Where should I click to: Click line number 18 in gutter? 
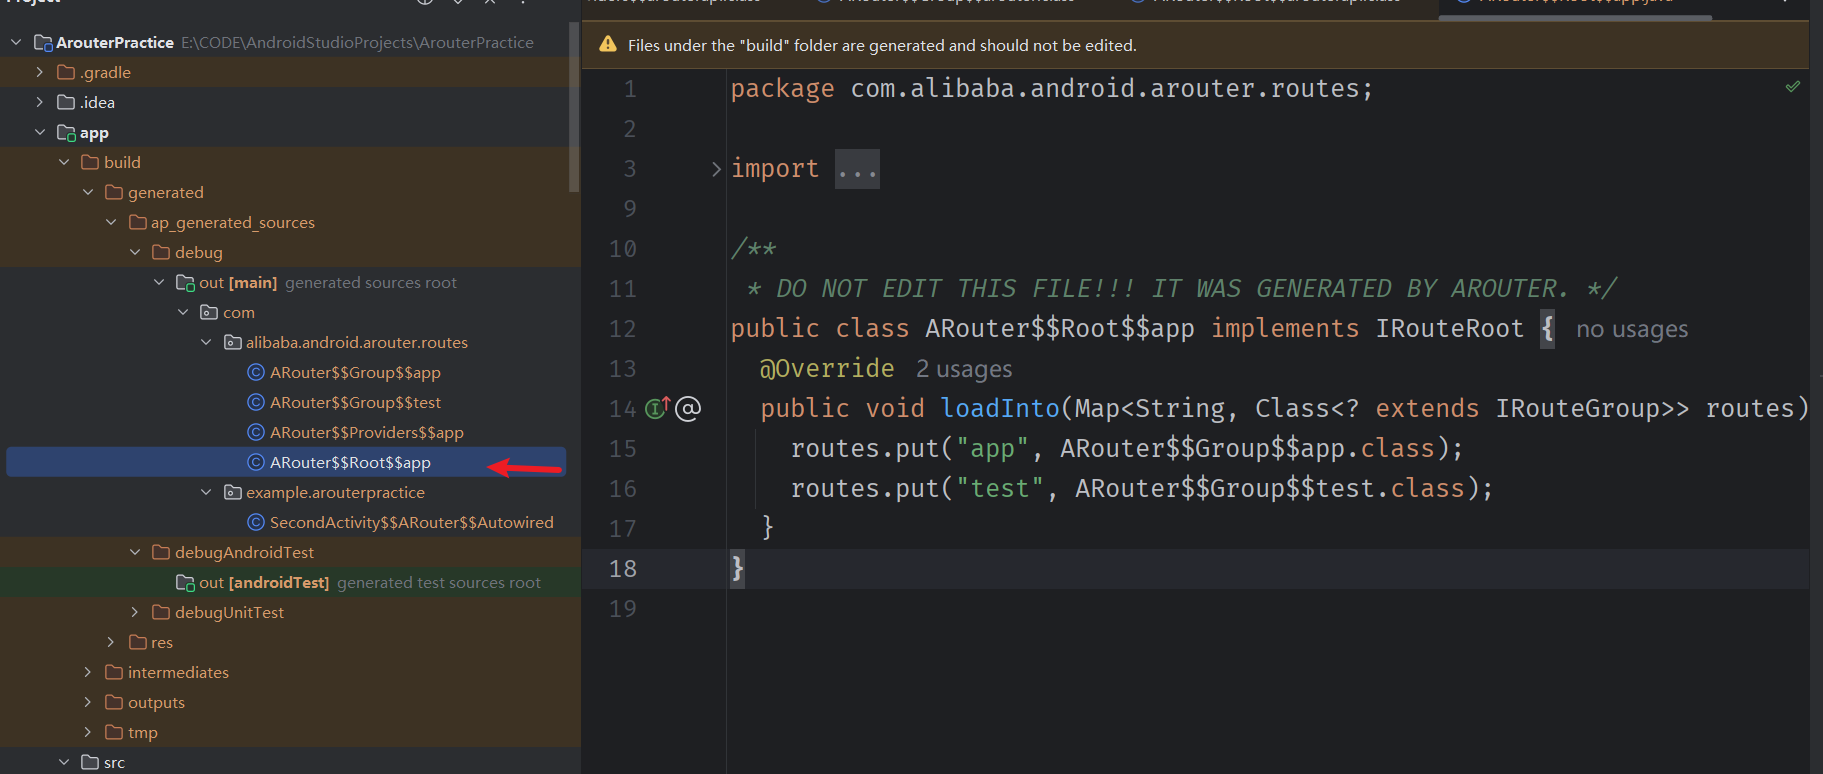point(623,569)
